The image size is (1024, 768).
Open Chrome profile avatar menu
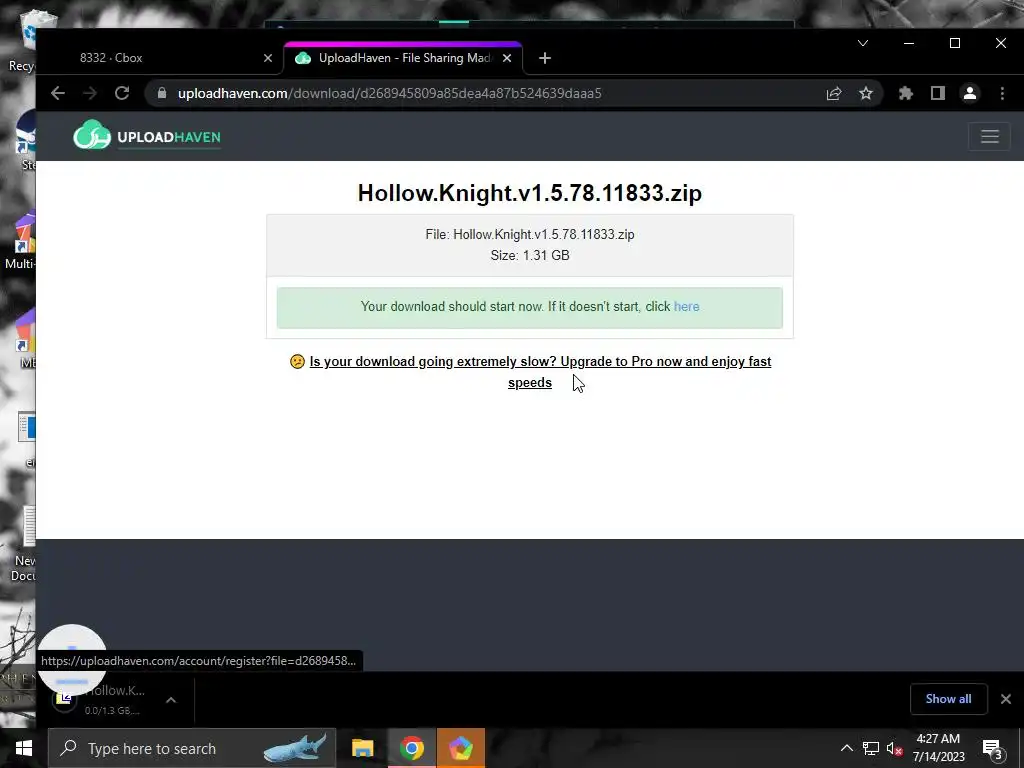[x=970, y=93]
